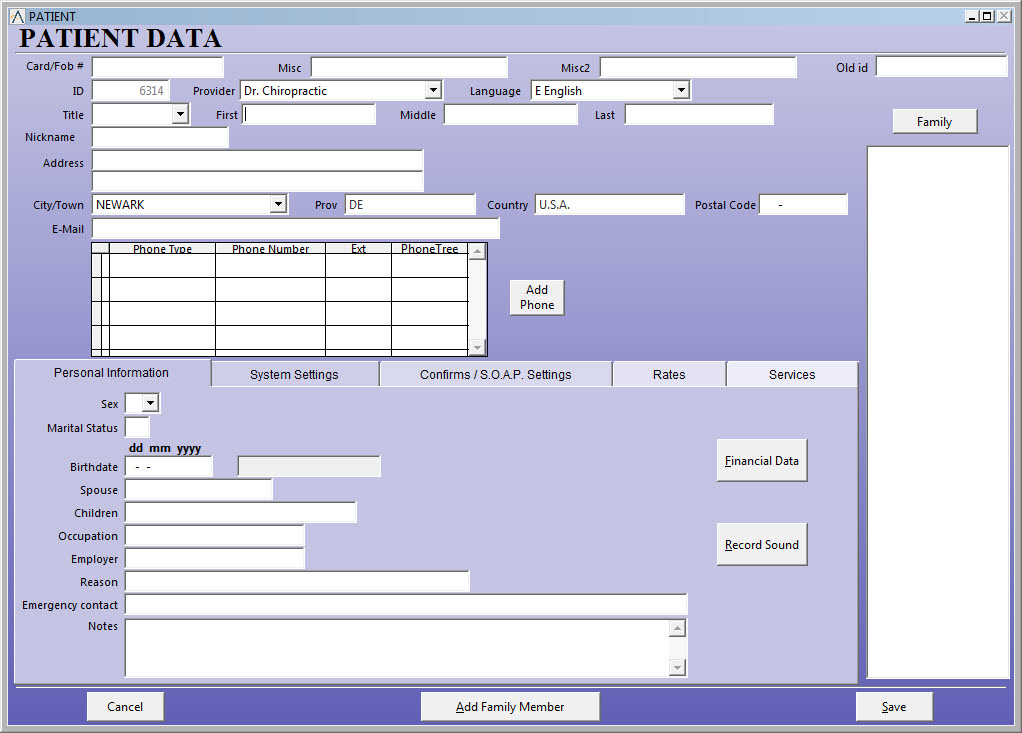Click the Emergency contact field

(x=406, y=605)
